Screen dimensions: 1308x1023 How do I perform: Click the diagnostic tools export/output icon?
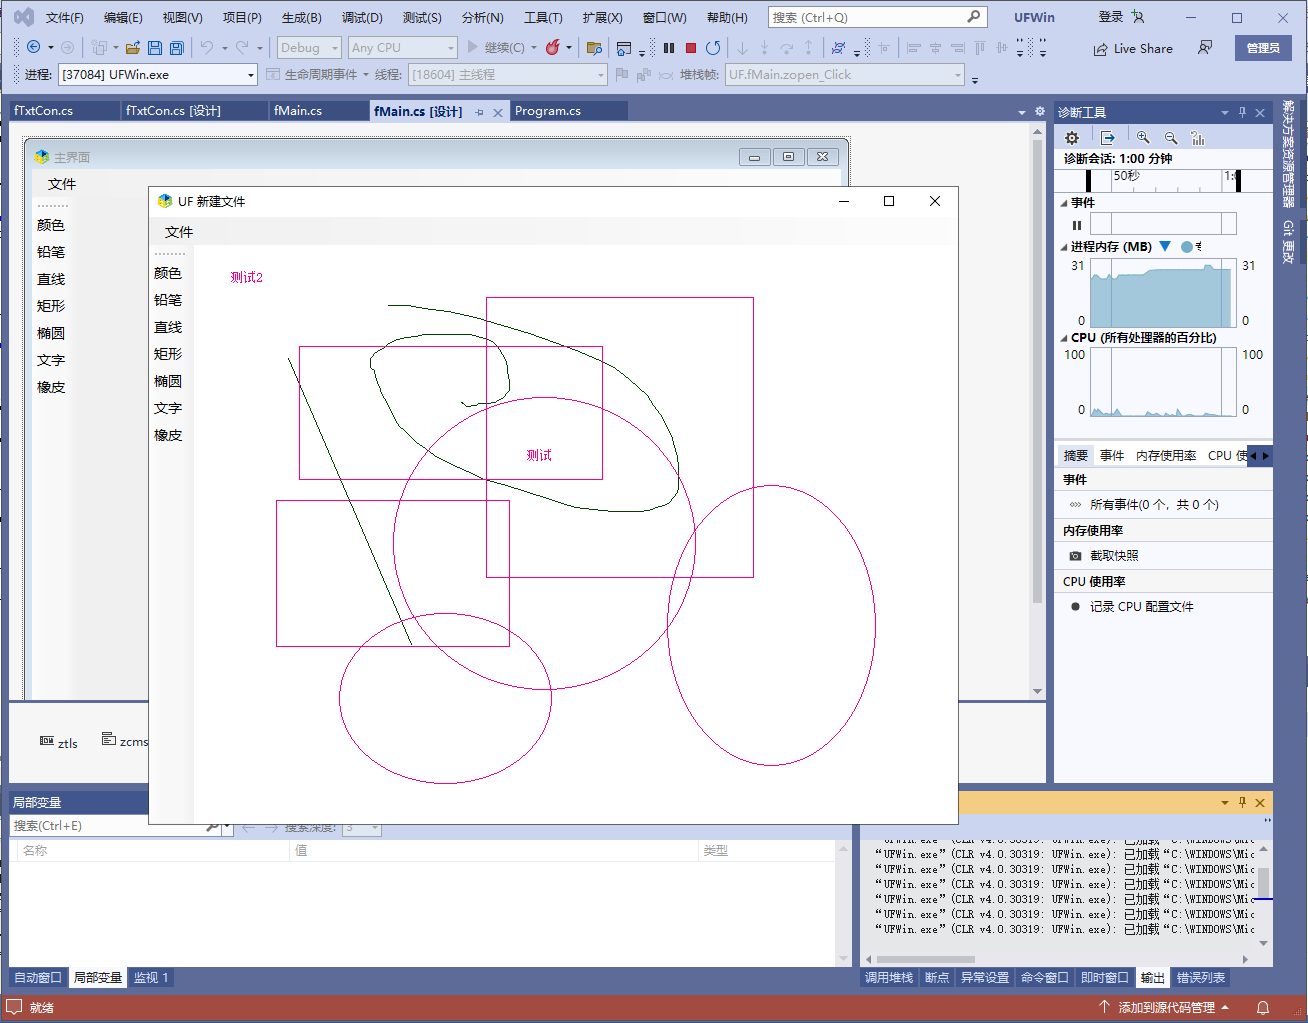point(1108,138)
